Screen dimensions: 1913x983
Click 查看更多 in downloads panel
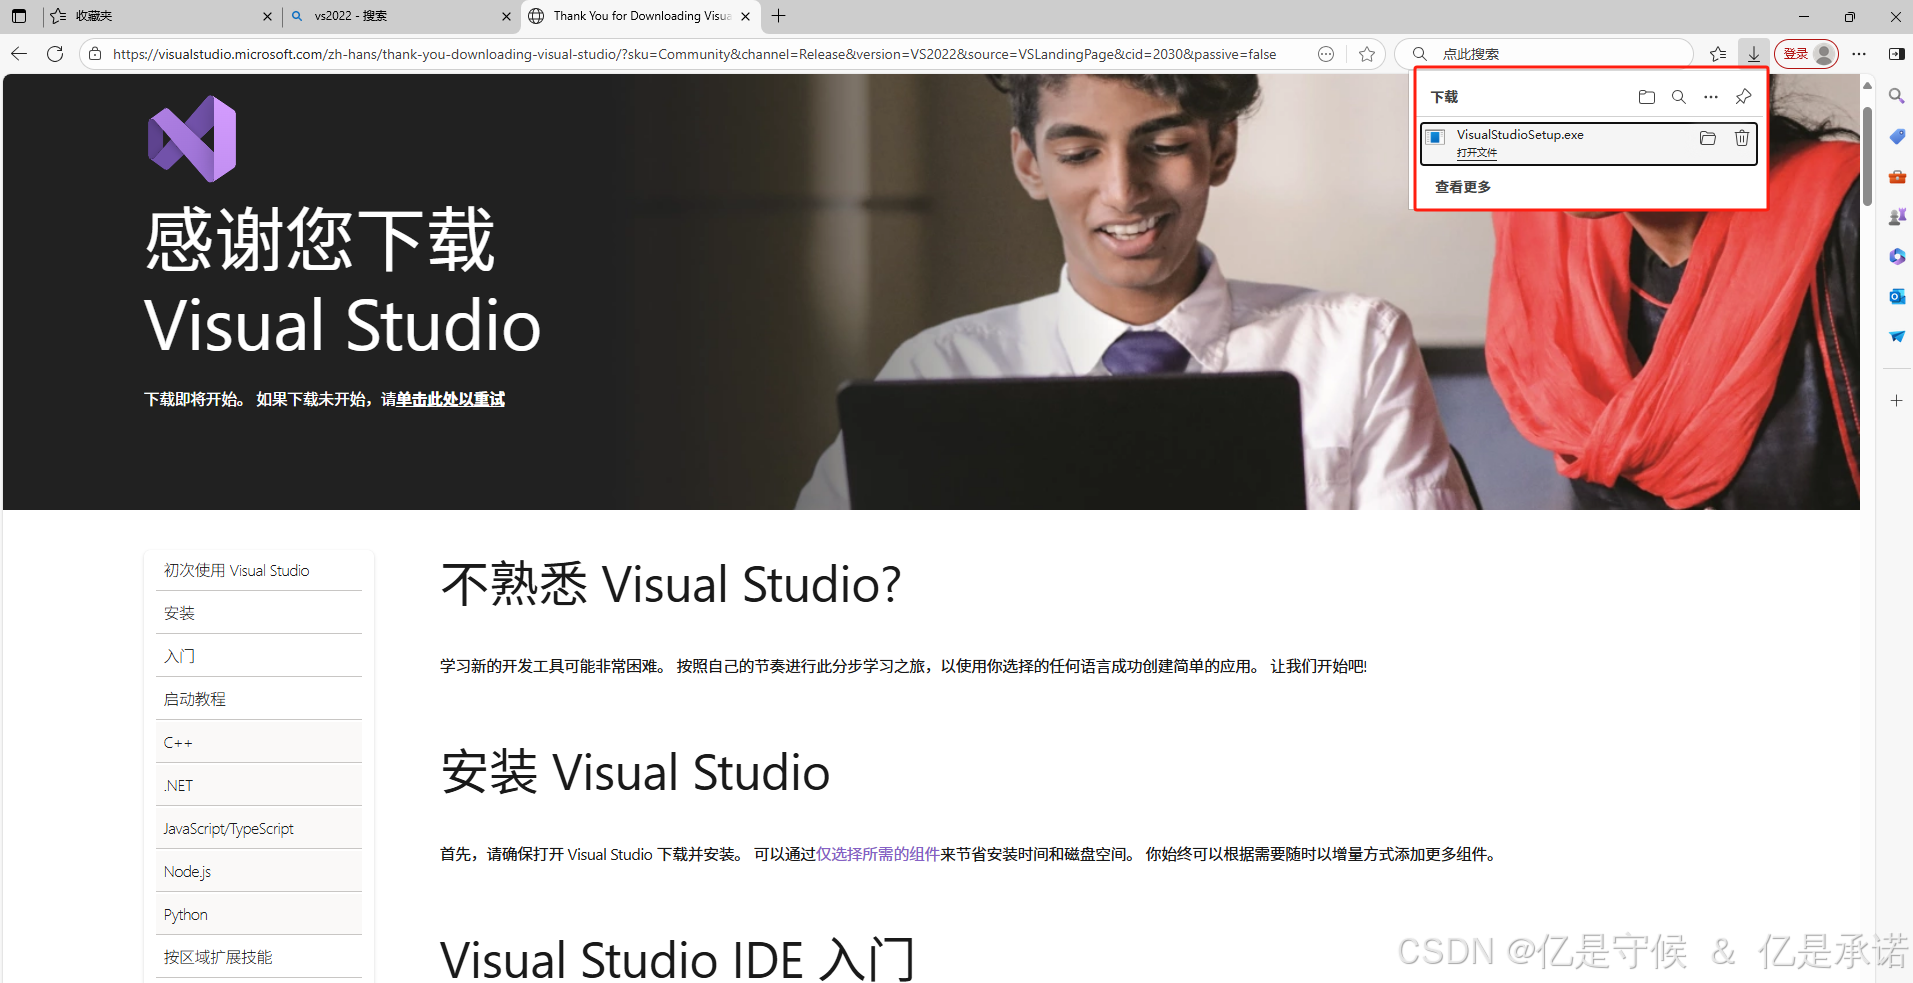1463,187
